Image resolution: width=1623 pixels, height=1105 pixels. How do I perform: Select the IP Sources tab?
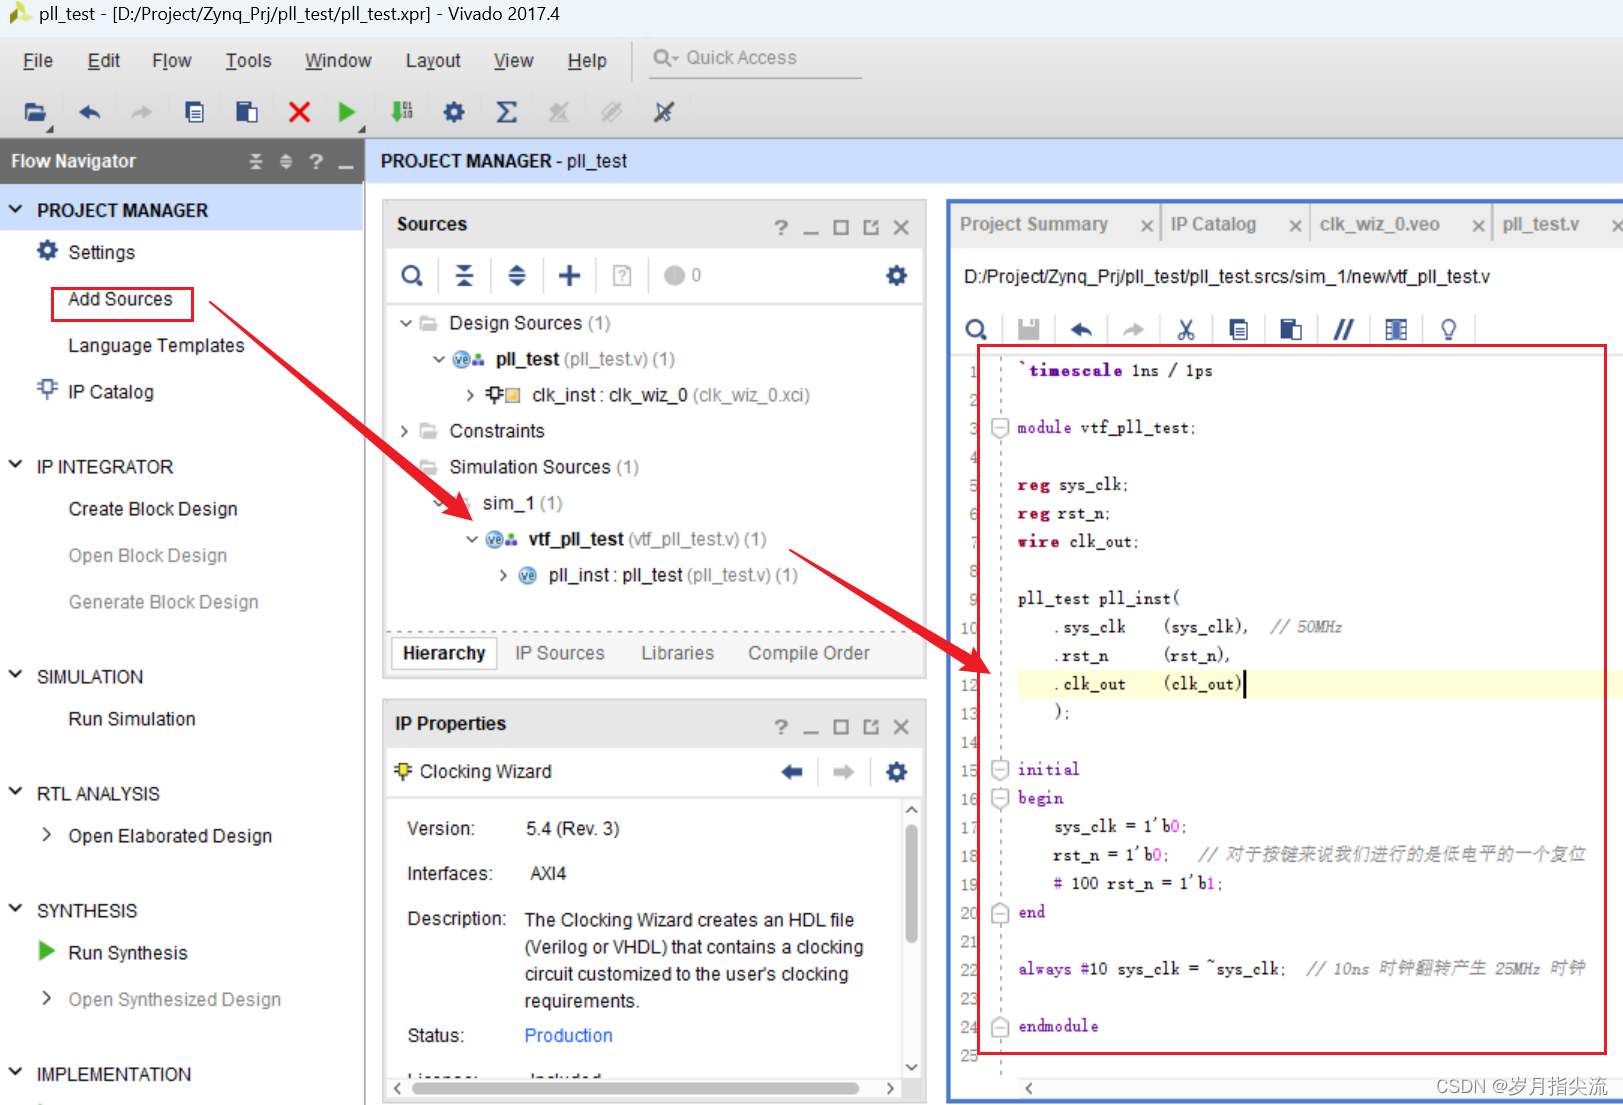tap(560, 653)
